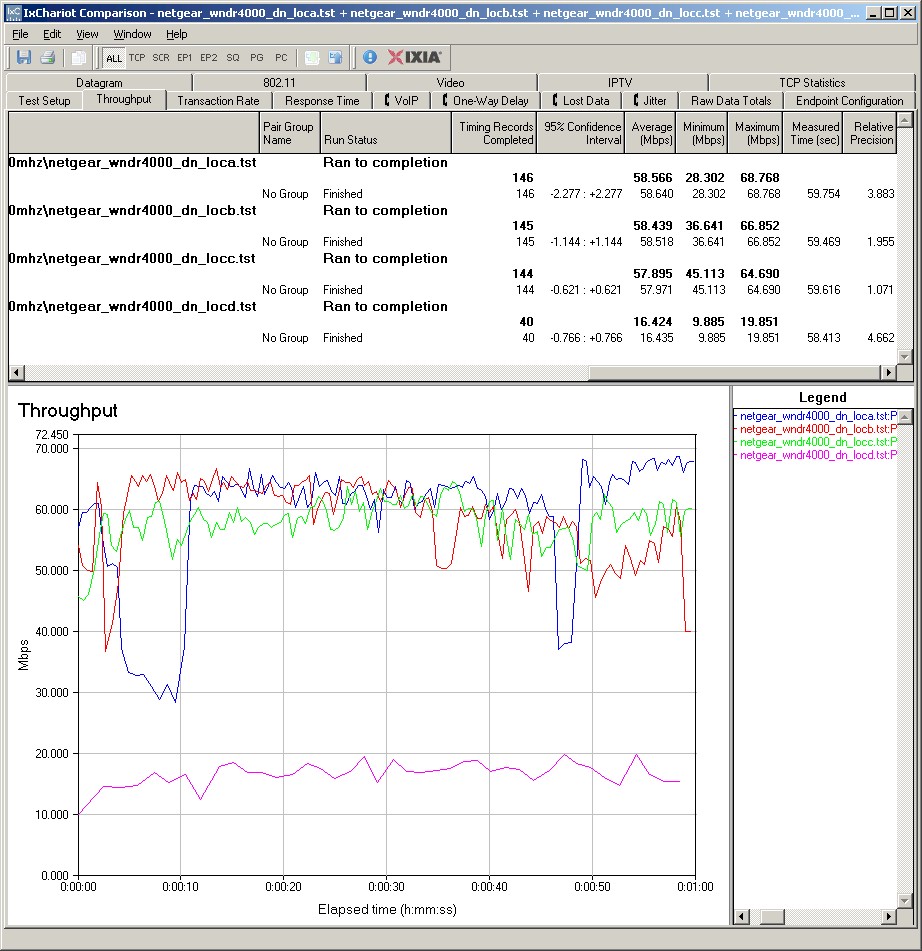Click the 95% Confidence Interval column header
This screenshot has width=922, height=951.
click(581, 133)
